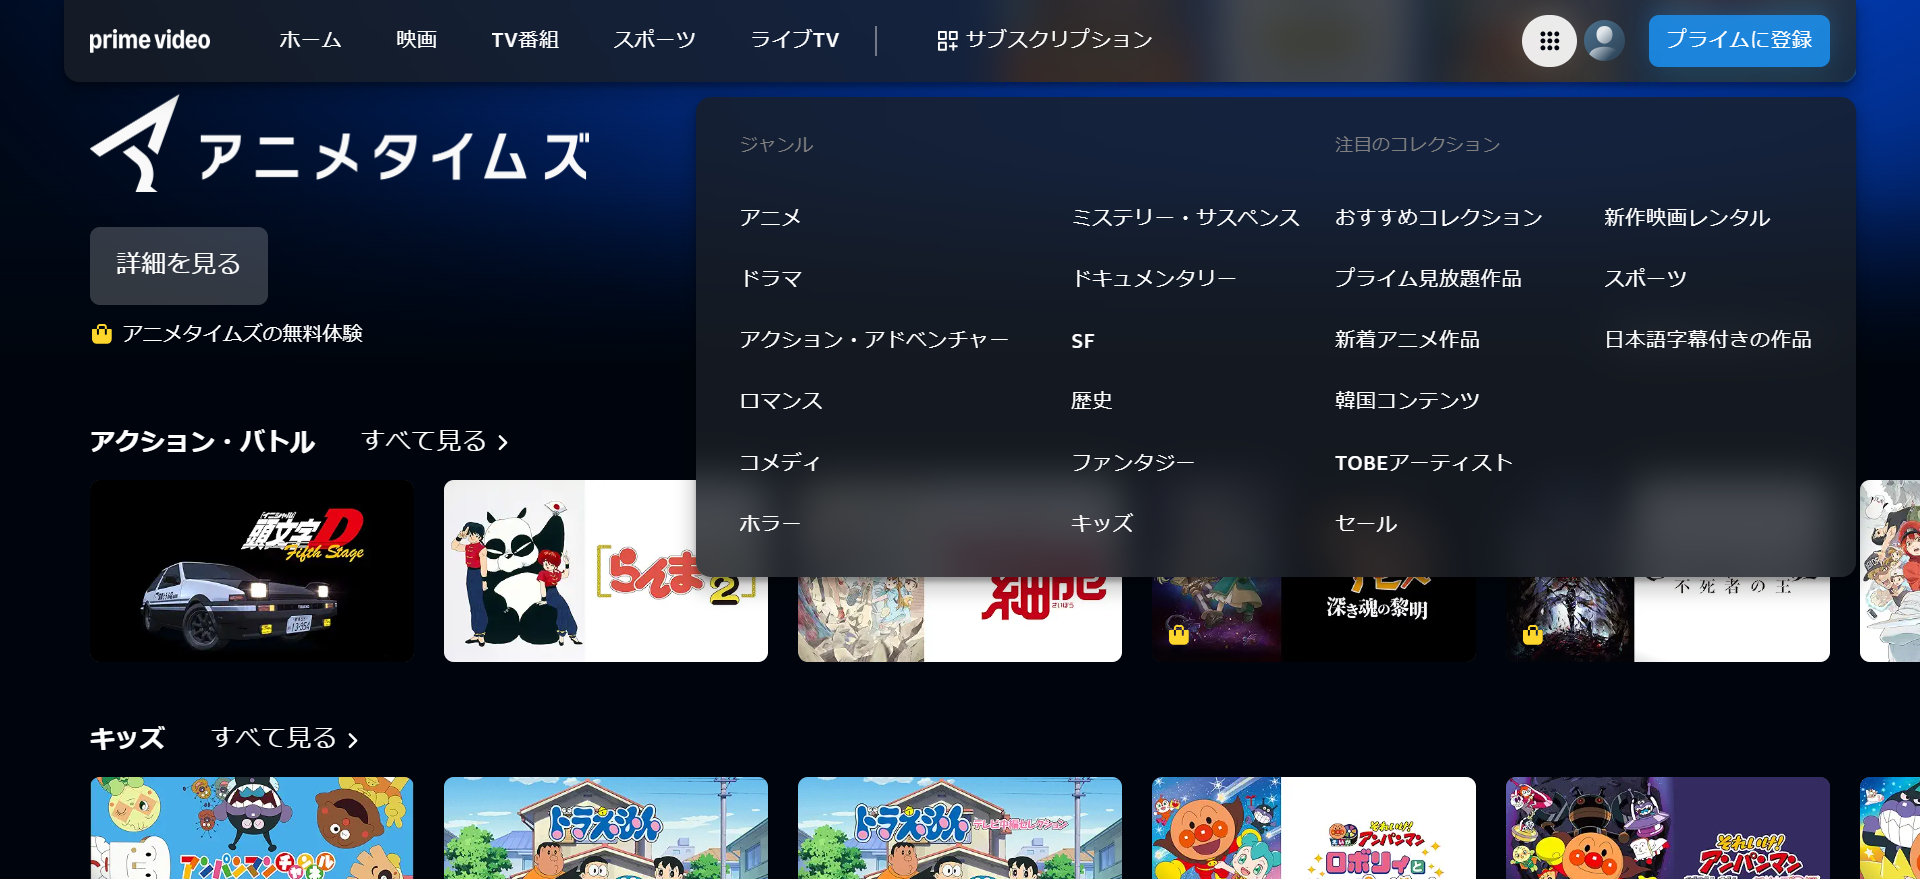Open プライム見放題作品 collection
This screenshot has width=1920, height=879.
[x=1428, y=279]
